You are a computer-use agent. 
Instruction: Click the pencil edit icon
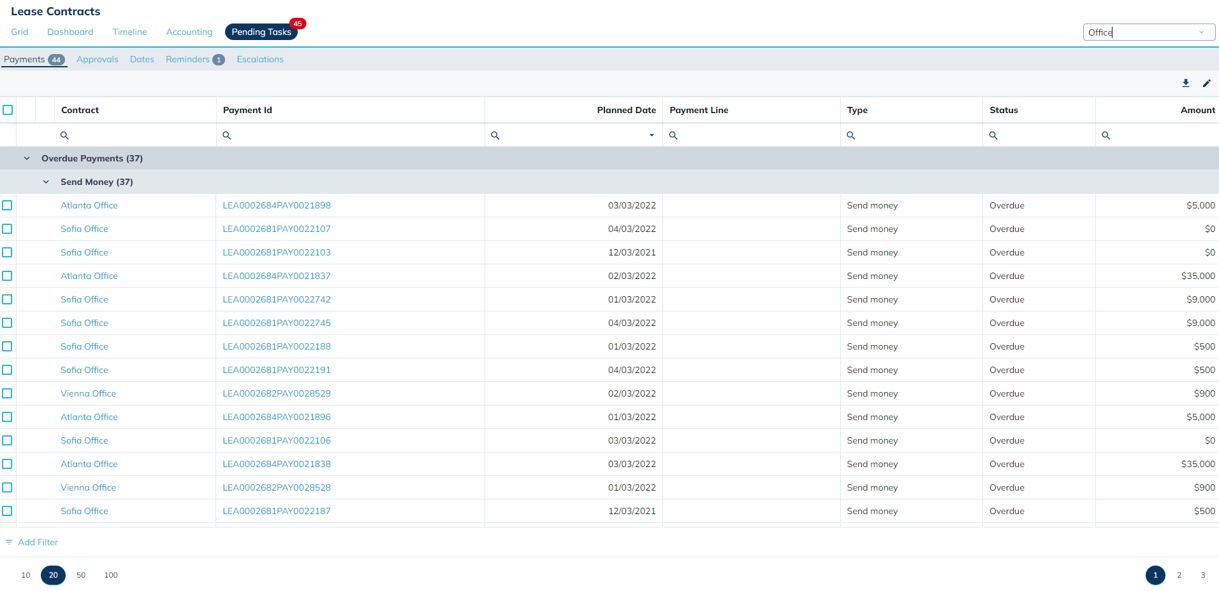click(x=1206, y=84)
